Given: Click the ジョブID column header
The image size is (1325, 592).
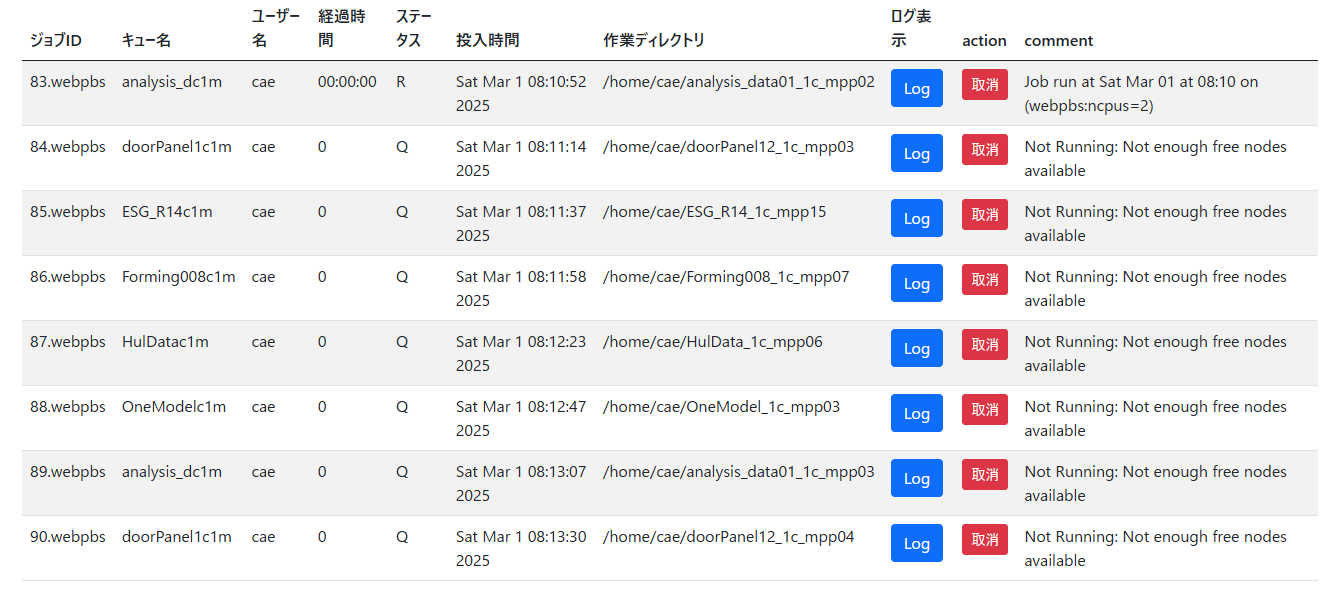Looking at the screenshot, I should (x=56, y=40).
